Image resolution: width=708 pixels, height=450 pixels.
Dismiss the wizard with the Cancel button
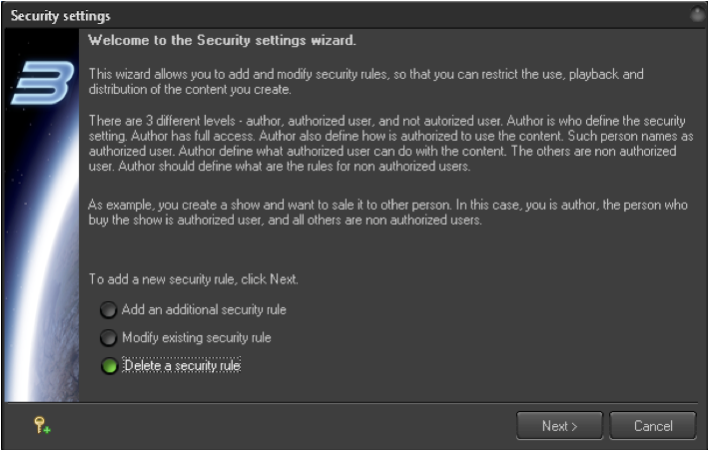click(653, 426)
